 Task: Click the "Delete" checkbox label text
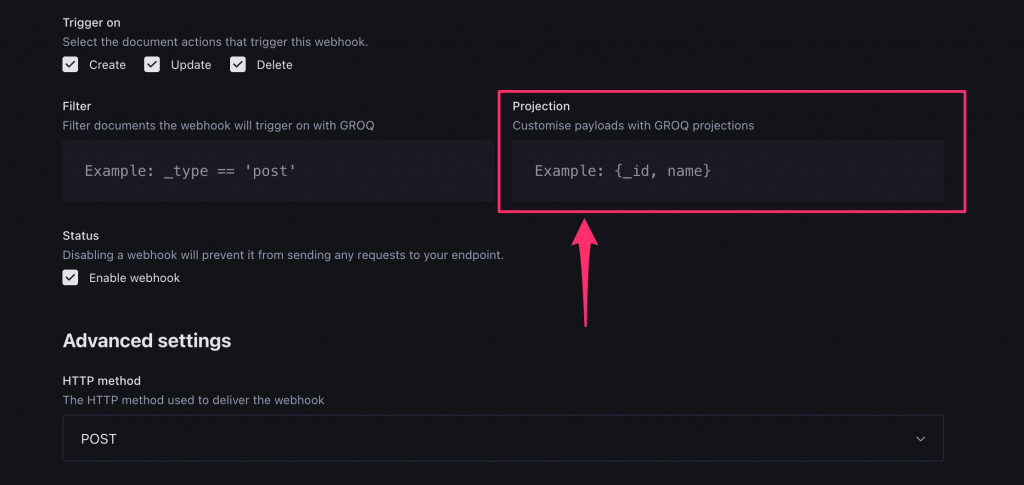coord(275,65)
